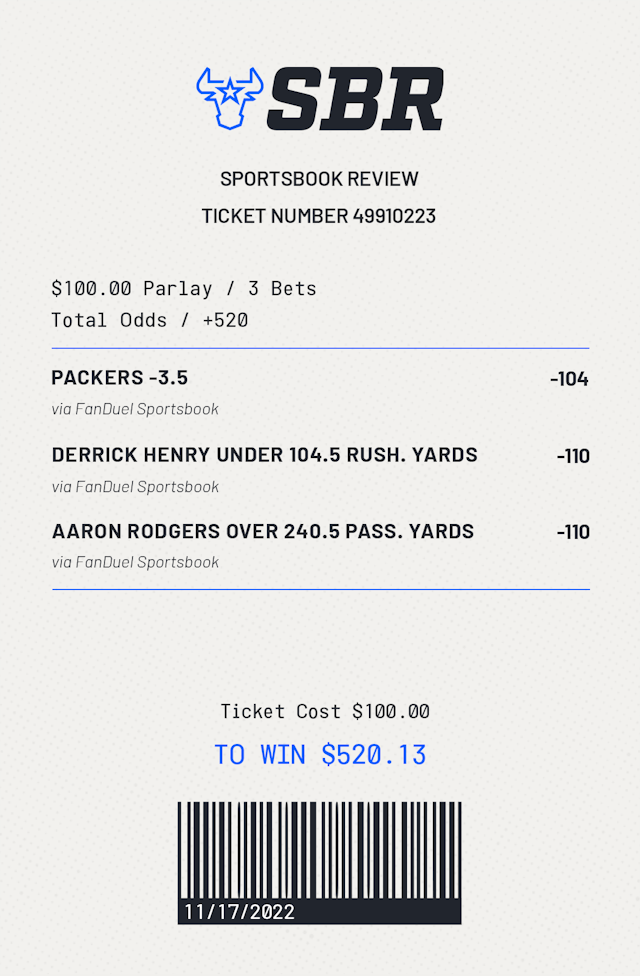The width and height of the screenshot is (640, 976).
Task: Select Derrick Henry Under 104.5 rush yards bet
Action: [264, 455]
